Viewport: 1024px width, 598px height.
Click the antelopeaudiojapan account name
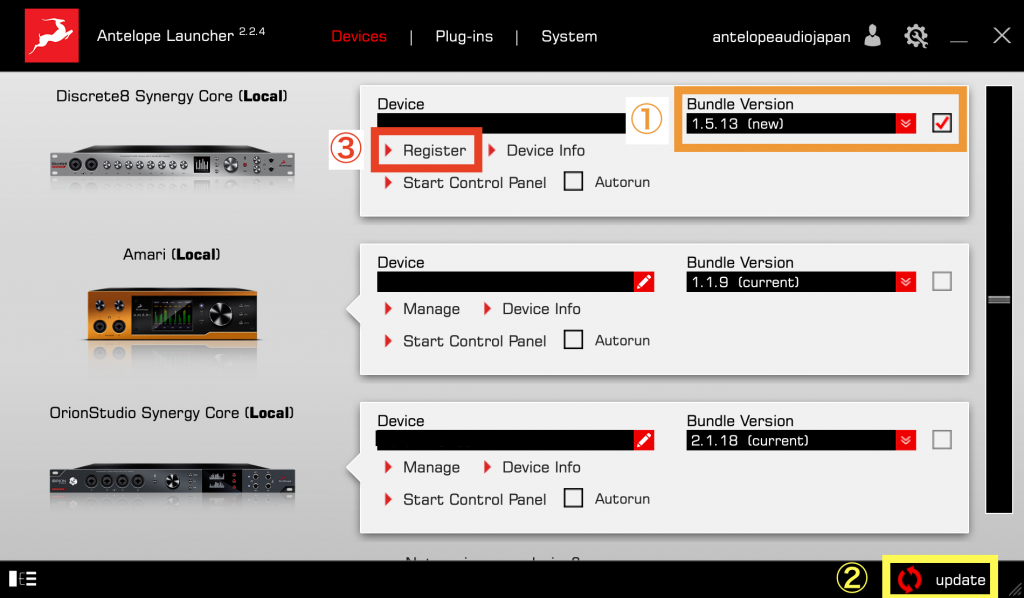[781, 37]
